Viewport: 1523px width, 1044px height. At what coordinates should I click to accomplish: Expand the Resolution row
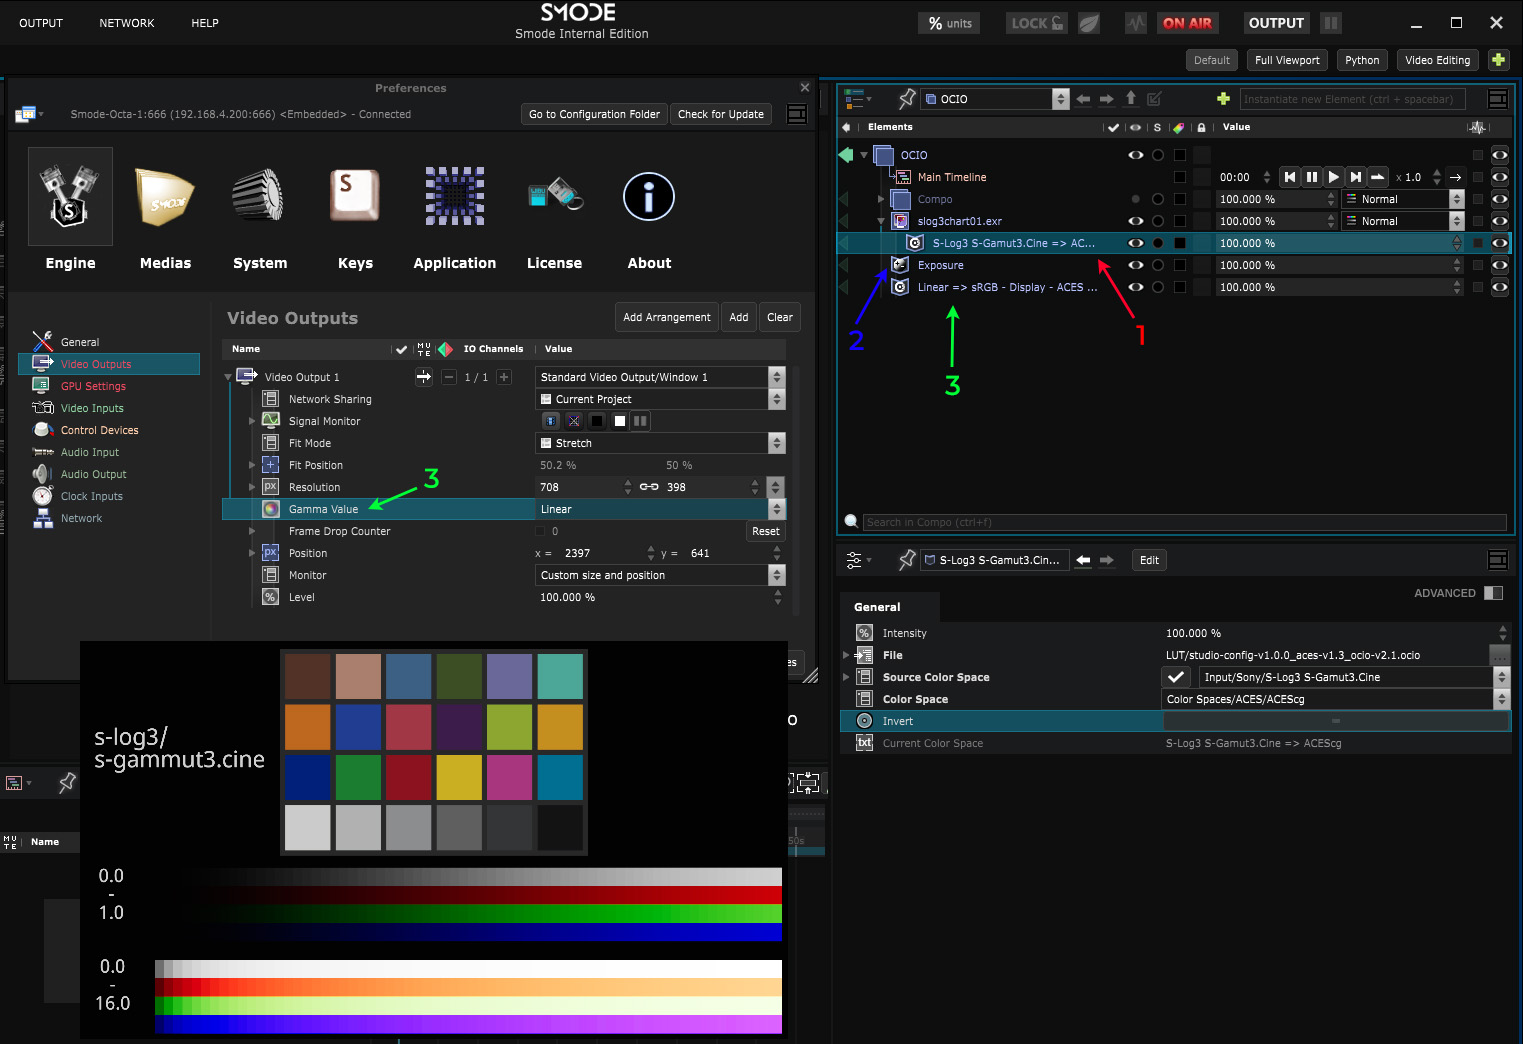(x=252, y=487)
